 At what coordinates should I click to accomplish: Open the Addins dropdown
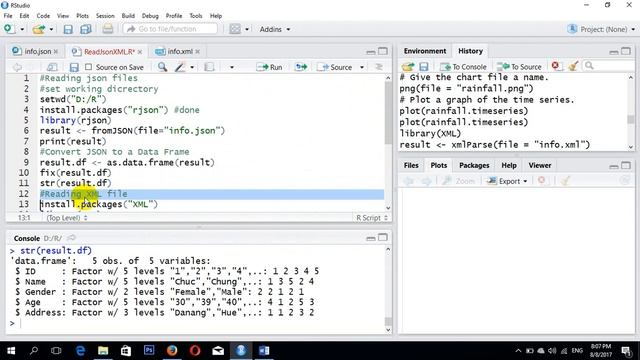point(275,29)
